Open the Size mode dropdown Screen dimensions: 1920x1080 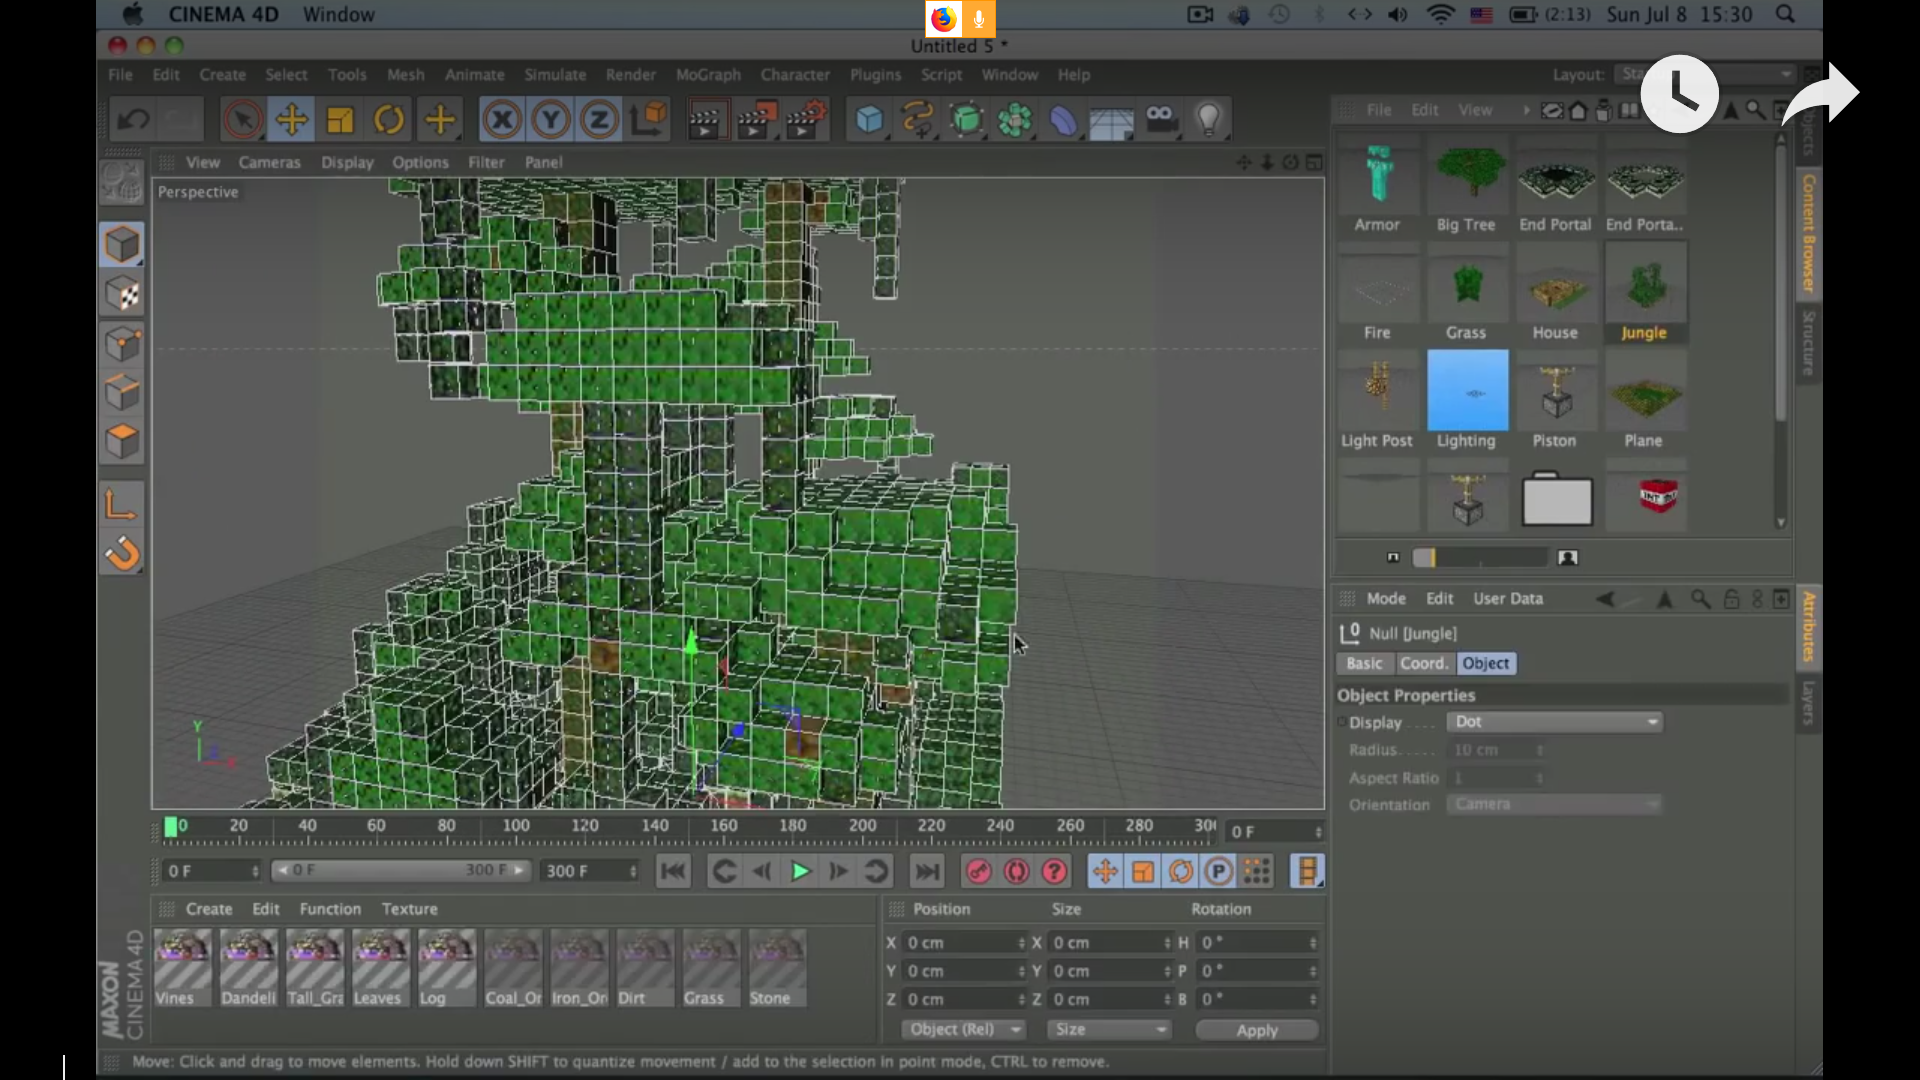pos(1108,1029)
